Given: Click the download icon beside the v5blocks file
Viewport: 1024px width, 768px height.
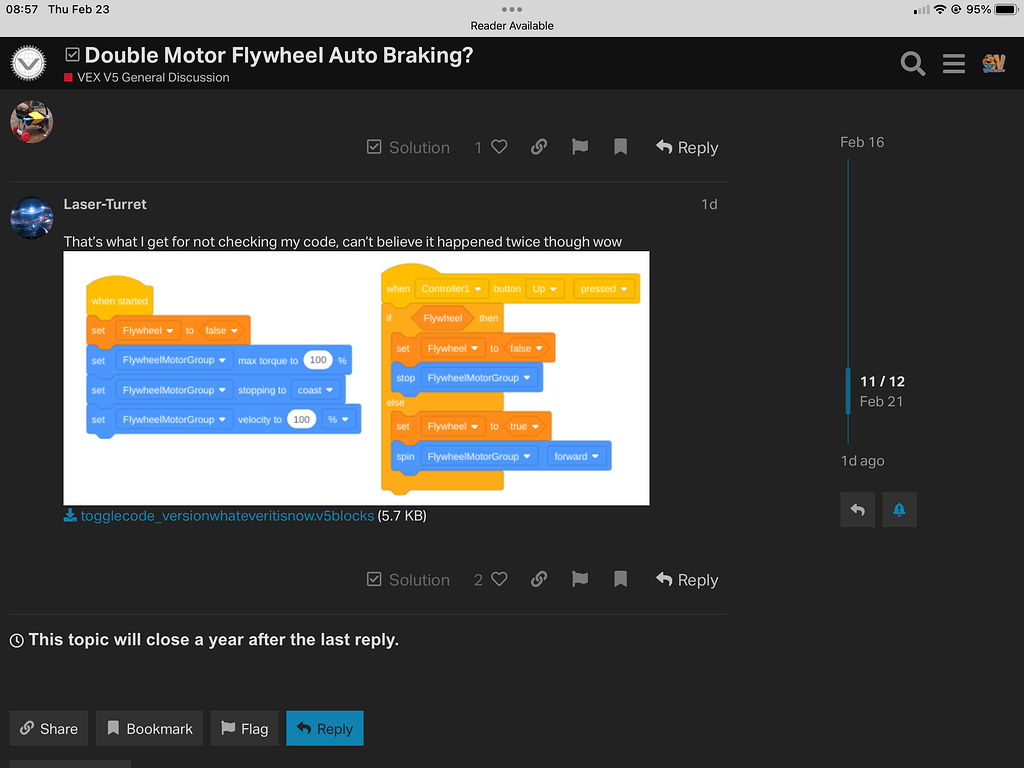Looking at the screenshot, I should pyautogui.click(x=69, y=515).
